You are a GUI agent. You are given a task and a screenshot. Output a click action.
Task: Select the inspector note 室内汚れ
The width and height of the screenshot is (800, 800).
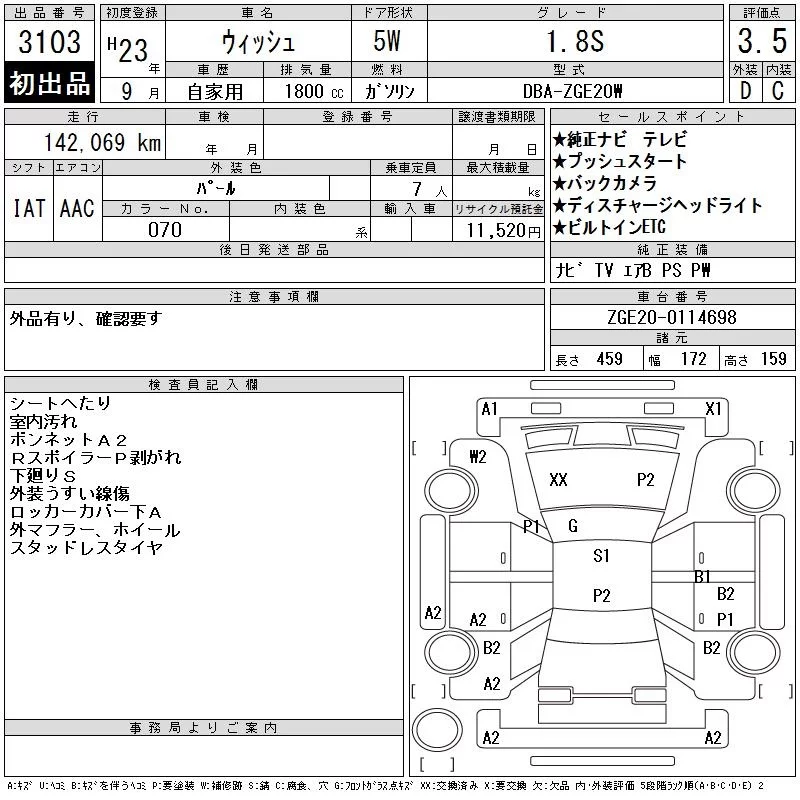tap(43, 422)
